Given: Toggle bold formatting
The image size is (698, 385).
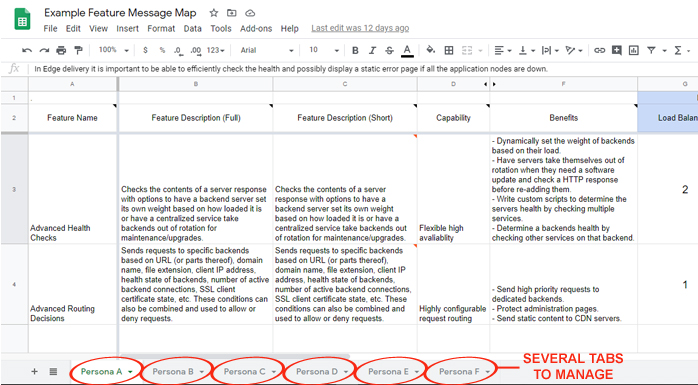Looking at the screenshot, I should (355, 50).
